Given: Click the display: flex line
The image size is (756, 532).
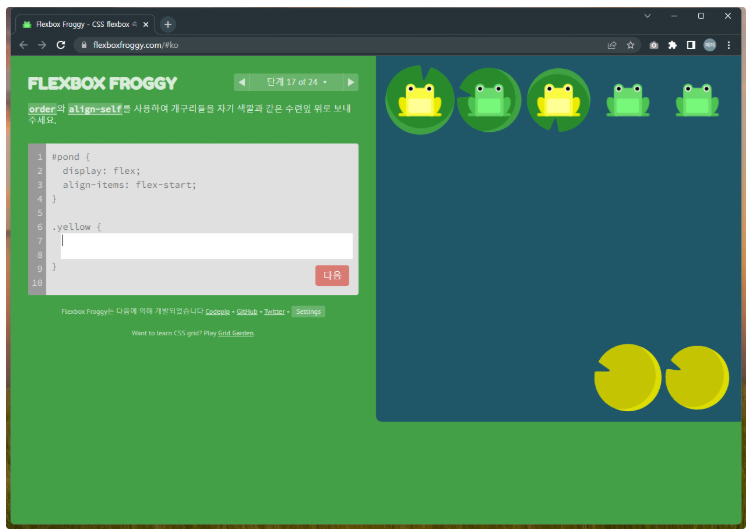Looking at the screenshot, I should pos(101,171).
